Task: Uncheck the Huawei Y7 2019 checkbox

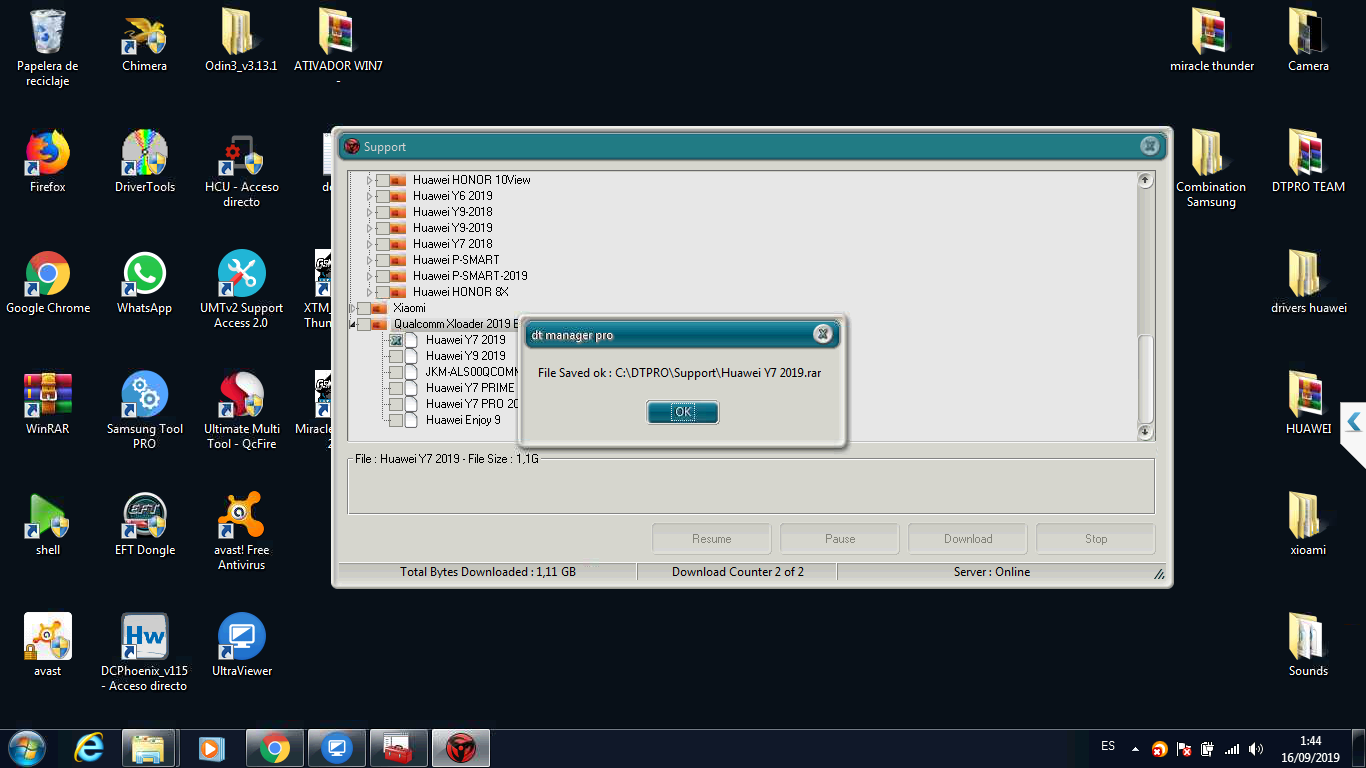Action: point(396,340)
